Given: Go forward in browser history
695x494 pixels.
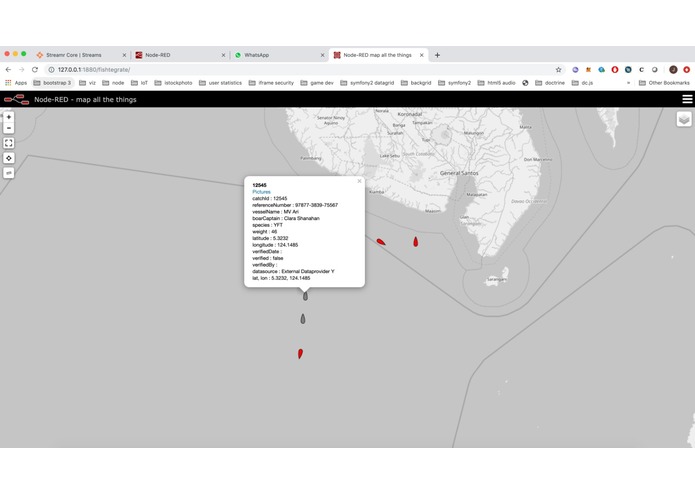Looking at the screenshot, I should click(21, 70).
